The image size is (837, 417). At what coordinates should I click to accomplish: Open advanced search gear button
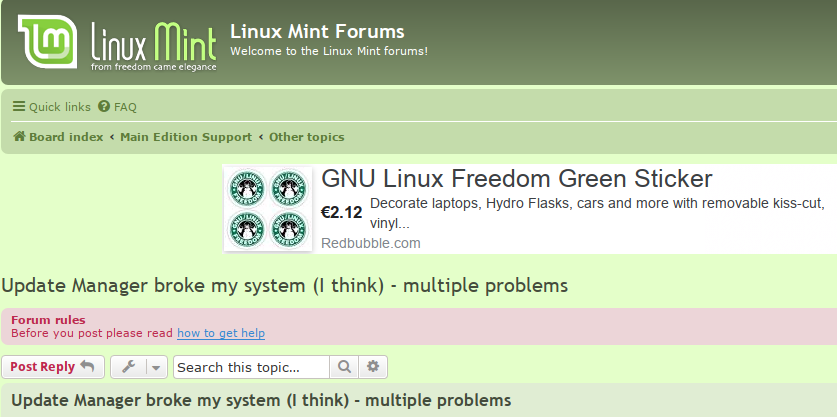pos(373,367)
